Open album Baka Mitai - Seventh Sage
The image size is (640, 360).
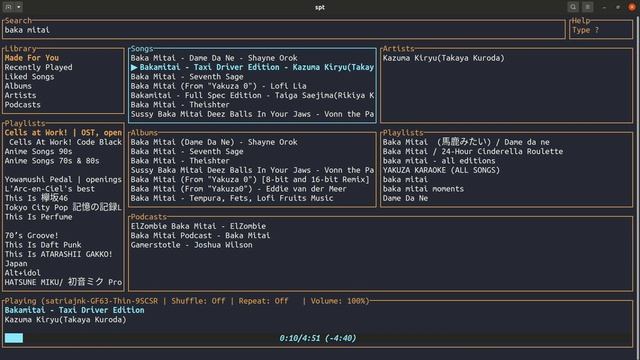tap(187, 151)
